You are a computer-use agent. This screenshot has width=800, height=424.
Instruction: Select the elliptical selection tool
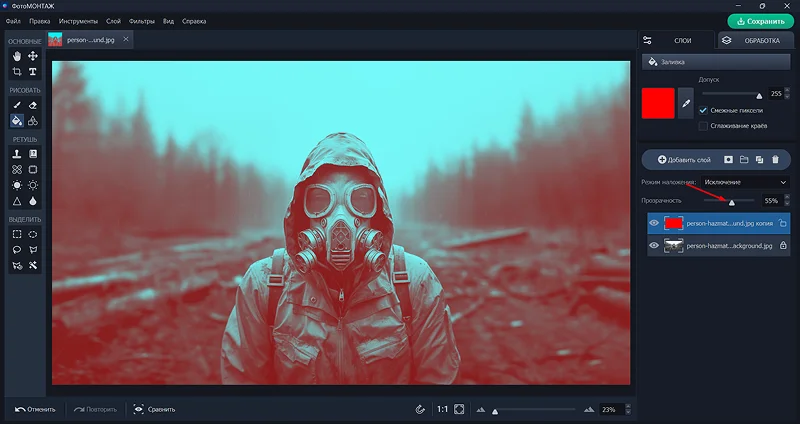33,234
